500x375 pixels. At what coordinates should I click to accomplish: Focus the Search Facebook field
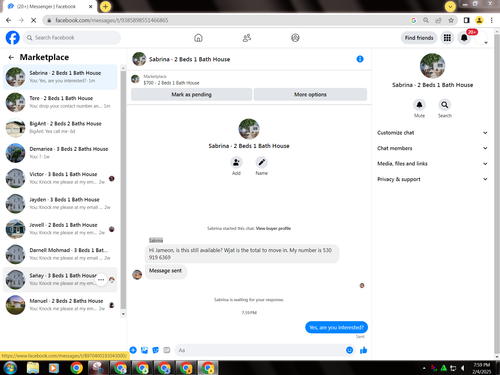coord(72,38)
